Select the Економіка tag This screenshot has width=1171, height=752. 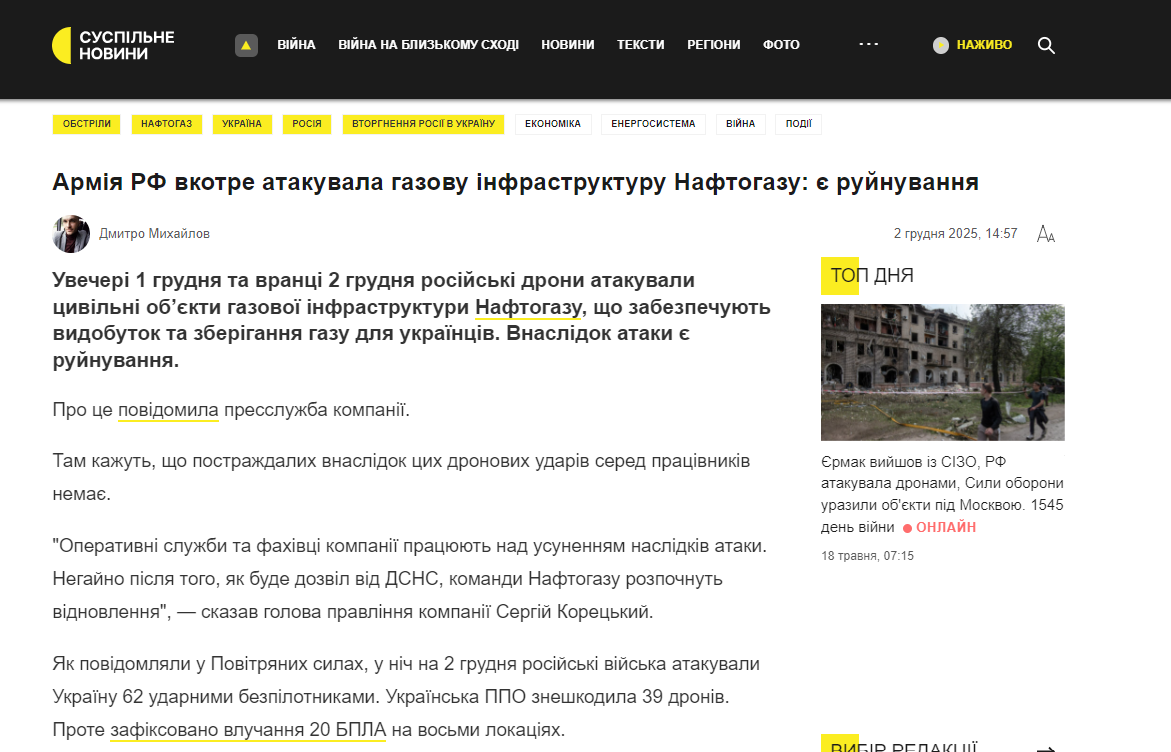tap(553, 124)
